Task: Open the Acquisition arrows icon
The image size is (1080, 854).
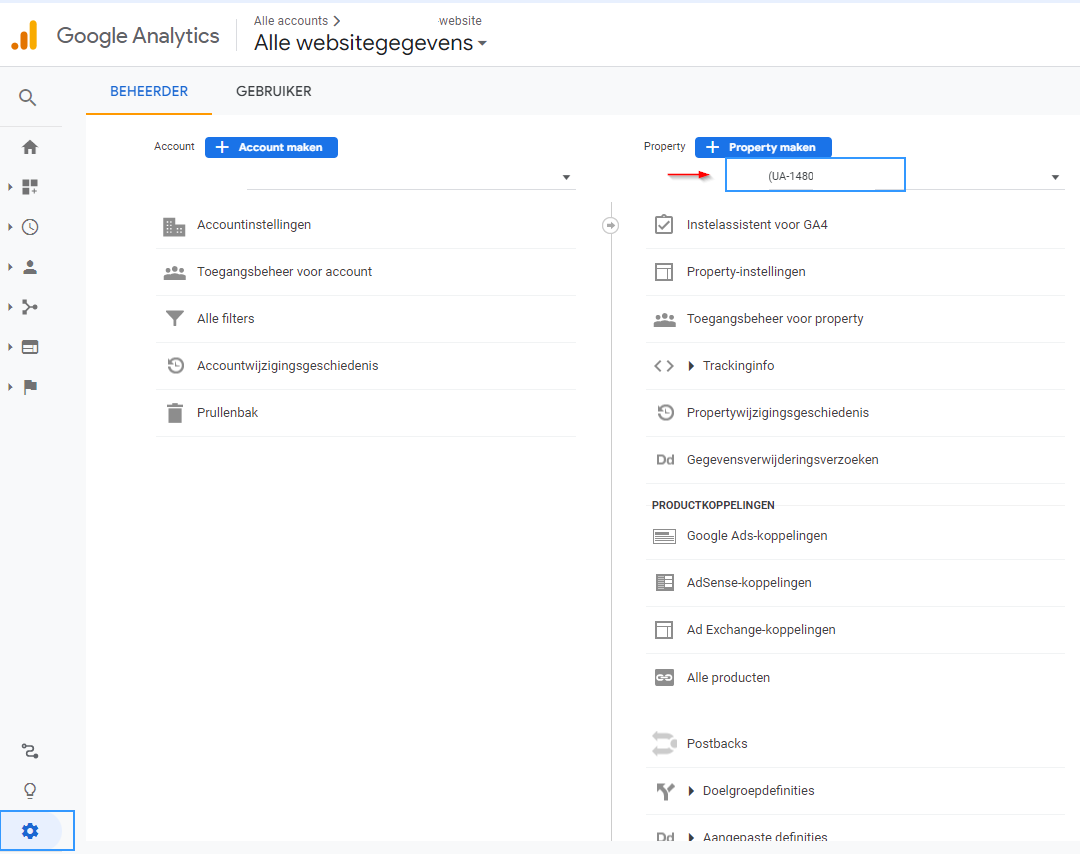Action: point(30,307)
